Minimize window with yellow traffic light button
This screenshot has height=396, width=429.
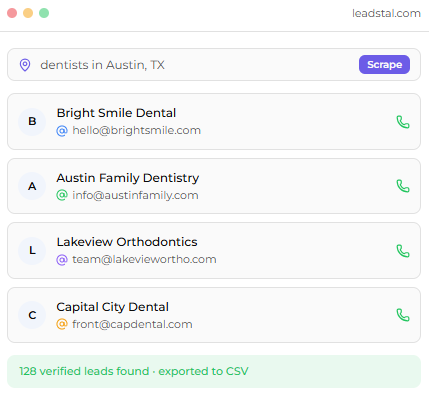click(x=28, y=13)
